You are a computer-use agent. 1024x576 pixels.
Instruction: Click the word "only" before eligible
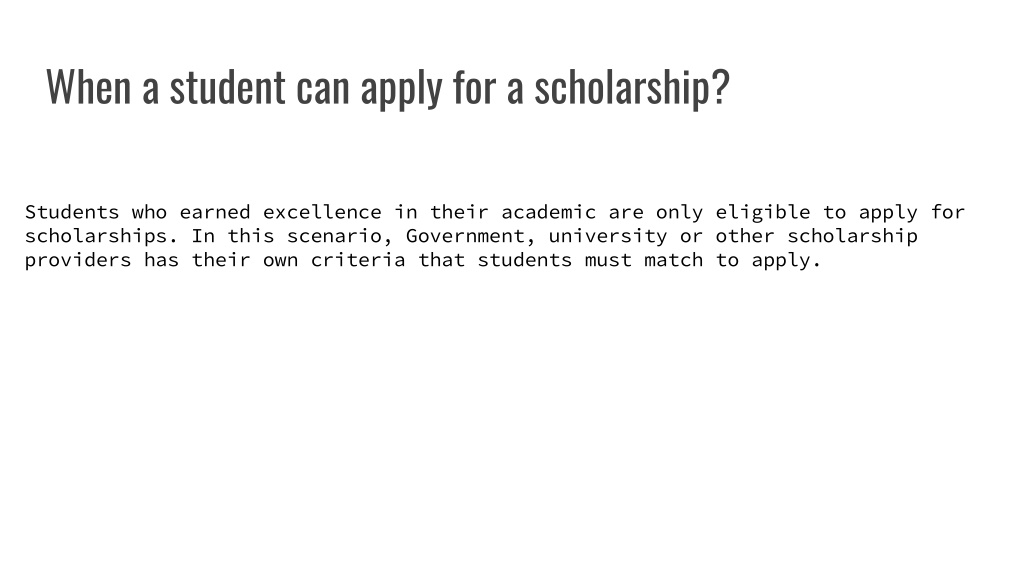pyautogui.click(x=680, y=213)
